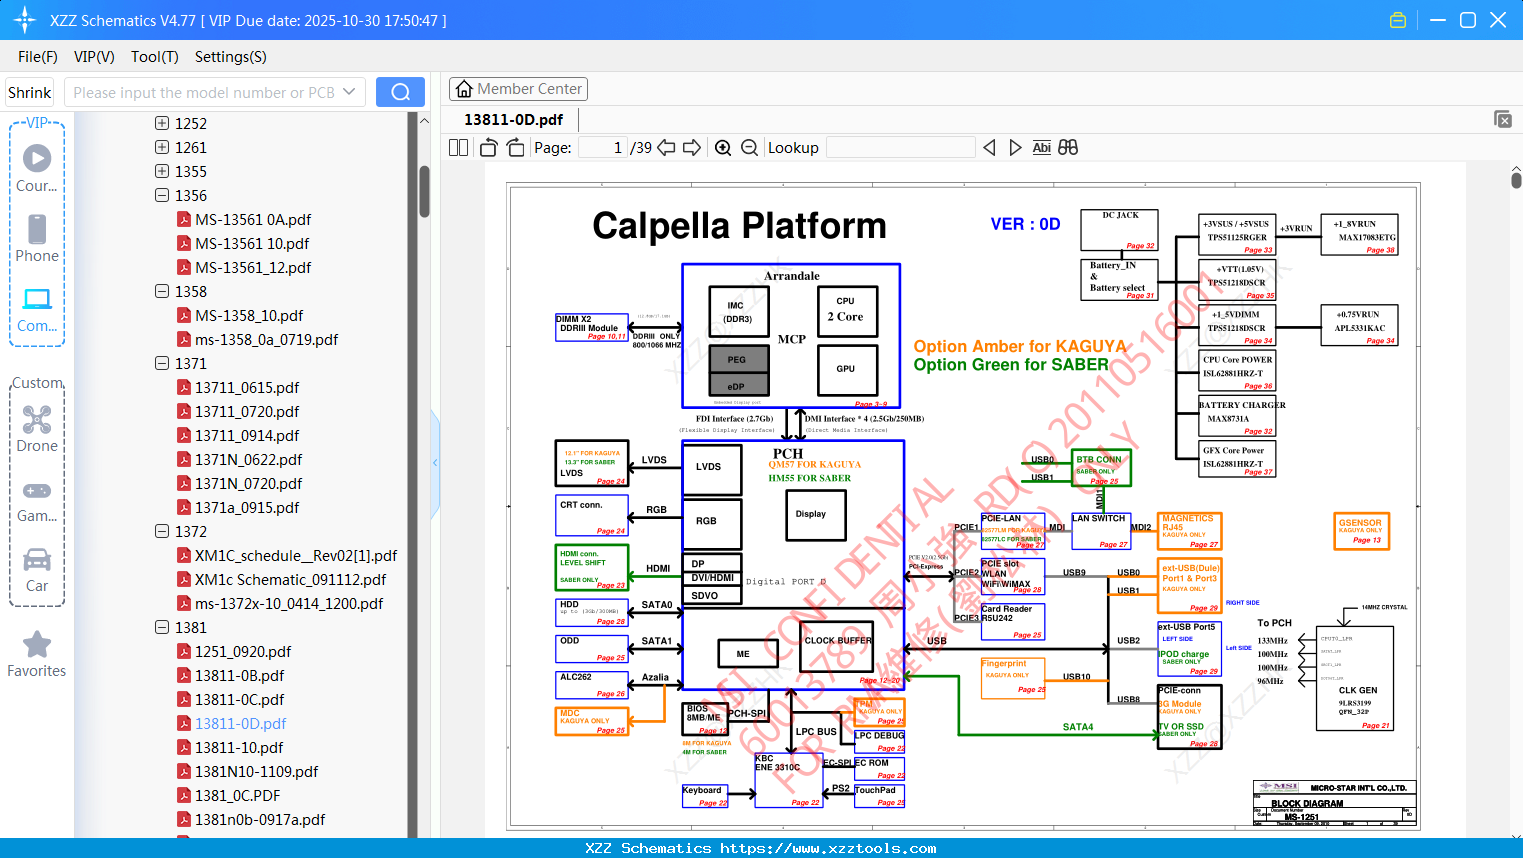Open ms-1358_0a_0719.pdf file

tap(267, 339)
